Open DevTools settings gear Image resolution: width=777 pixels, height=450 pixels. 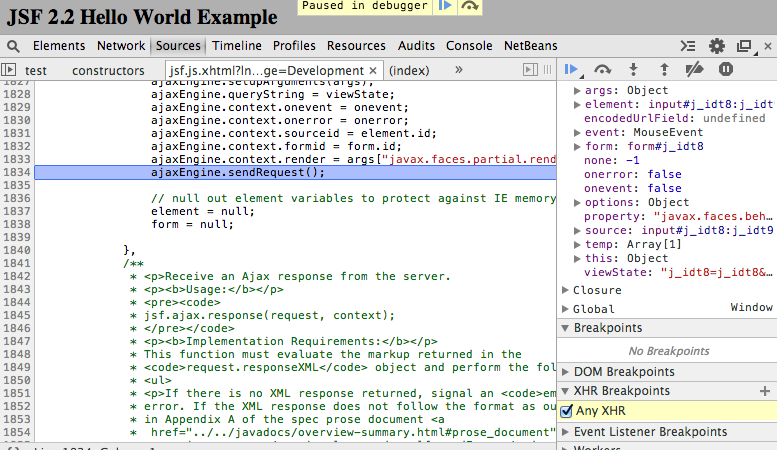coord(717,46)
